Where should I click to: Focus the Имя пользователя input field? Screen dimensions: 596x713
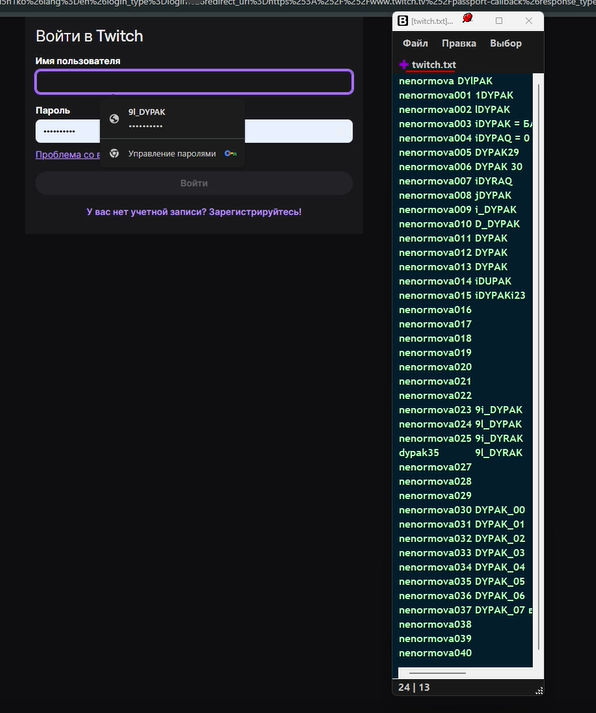tap(194, 82)
